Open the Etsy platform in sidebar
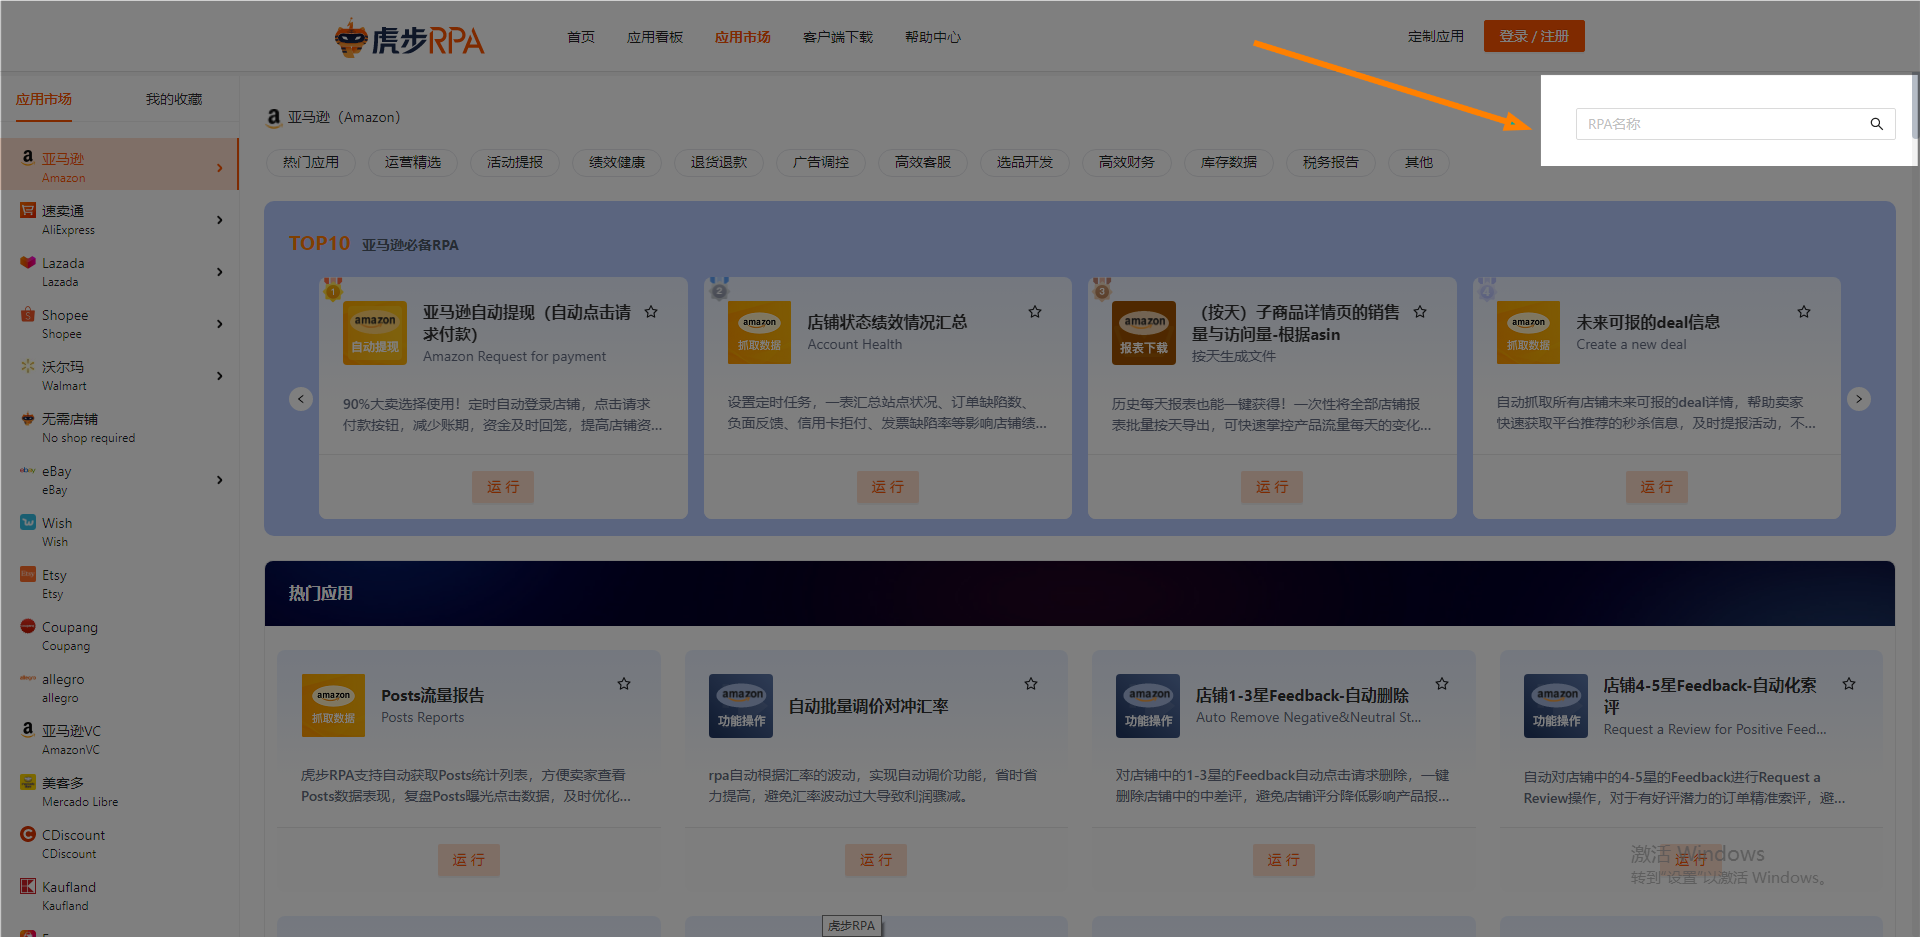 click(119, 584)
